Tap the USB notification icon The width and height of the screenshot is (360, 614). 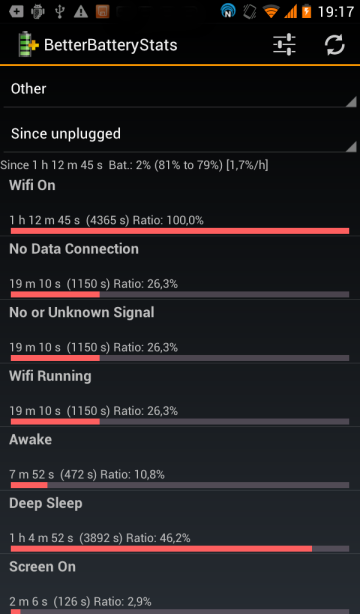click(60, 11)
